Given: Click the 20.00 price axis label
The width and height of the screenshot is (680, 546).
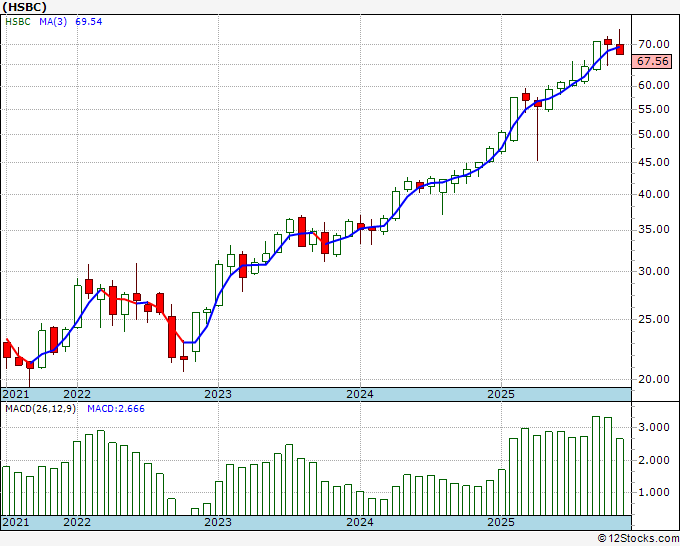Looking at the screenshot, I should point(654,379).
